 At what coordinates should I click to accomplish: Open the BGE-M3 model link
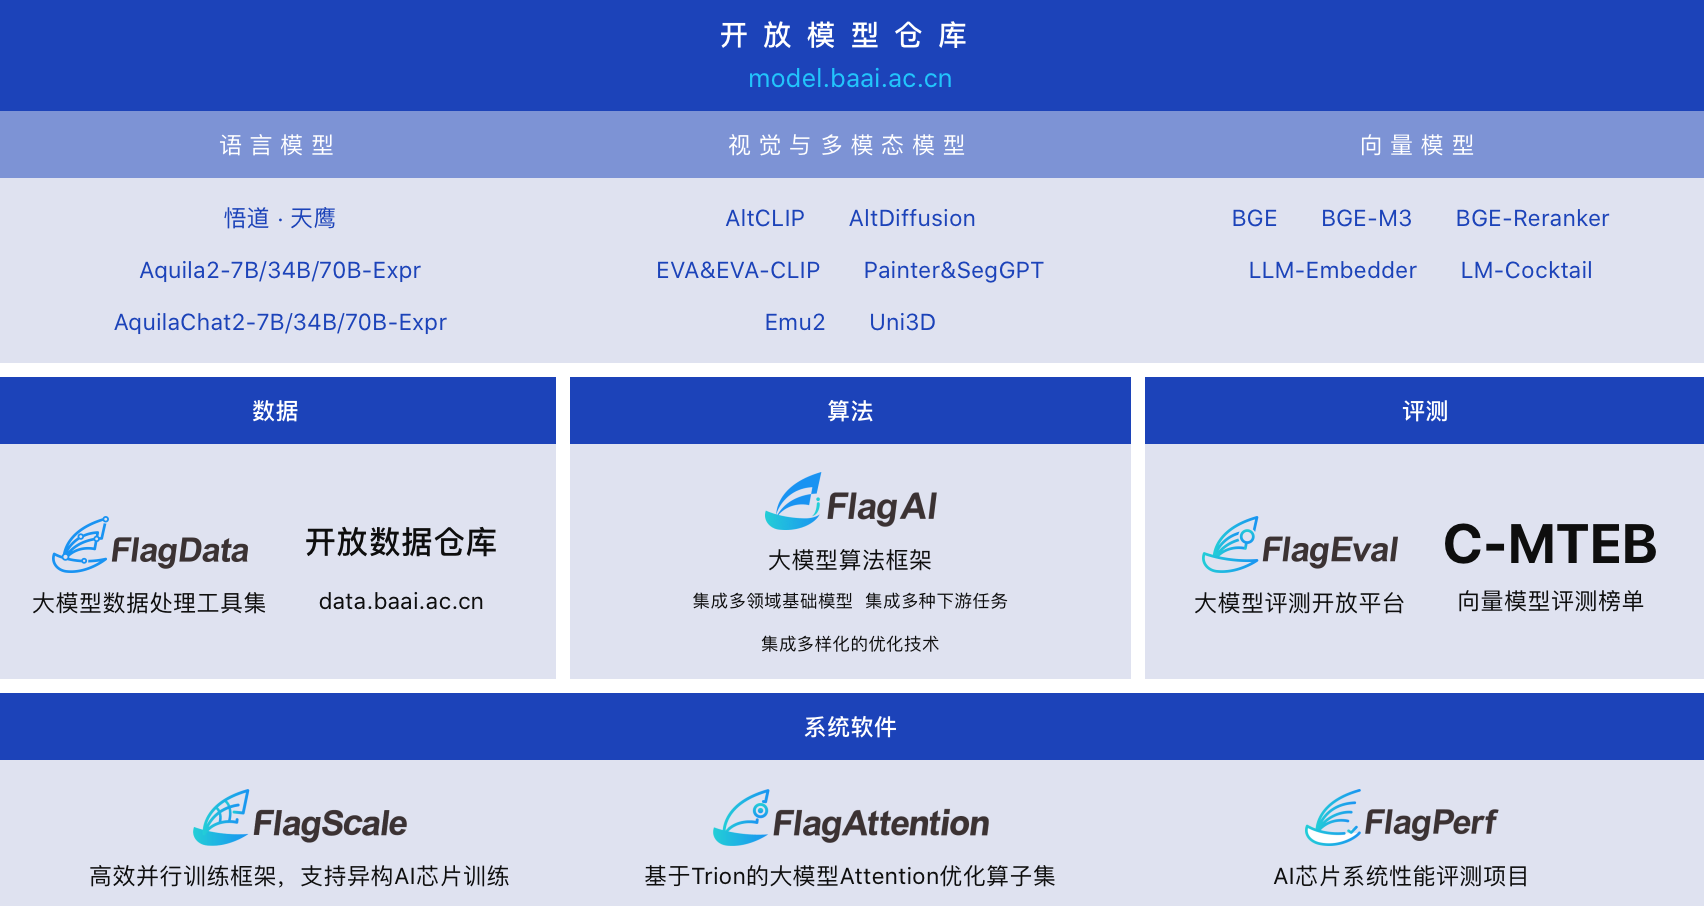pyautogui.click(x=1366, y=218)
